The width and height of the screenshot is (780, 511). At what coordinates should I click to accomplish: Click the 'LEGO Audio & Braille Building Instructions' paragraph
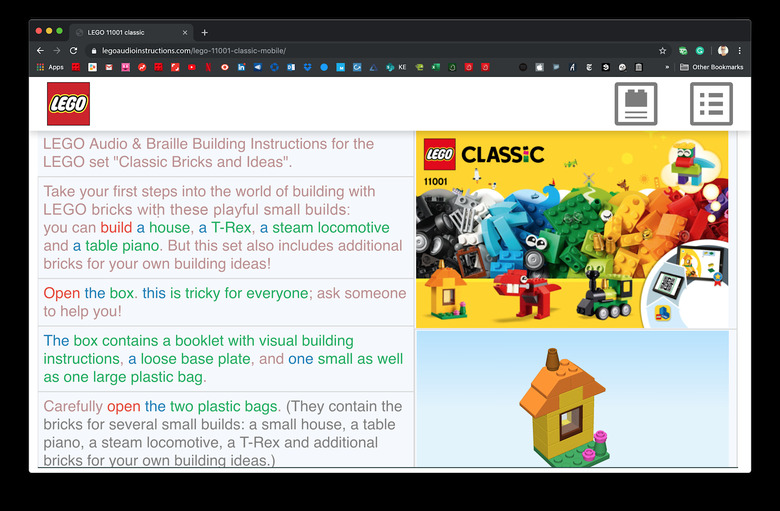tap(208, 153)
